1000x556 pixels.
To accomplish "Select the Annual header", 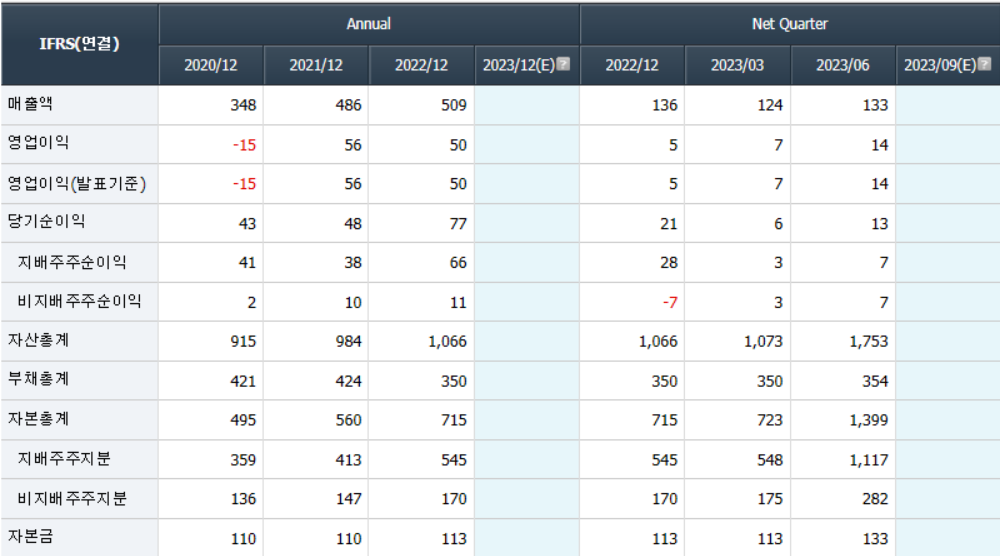I will point(369,24).
